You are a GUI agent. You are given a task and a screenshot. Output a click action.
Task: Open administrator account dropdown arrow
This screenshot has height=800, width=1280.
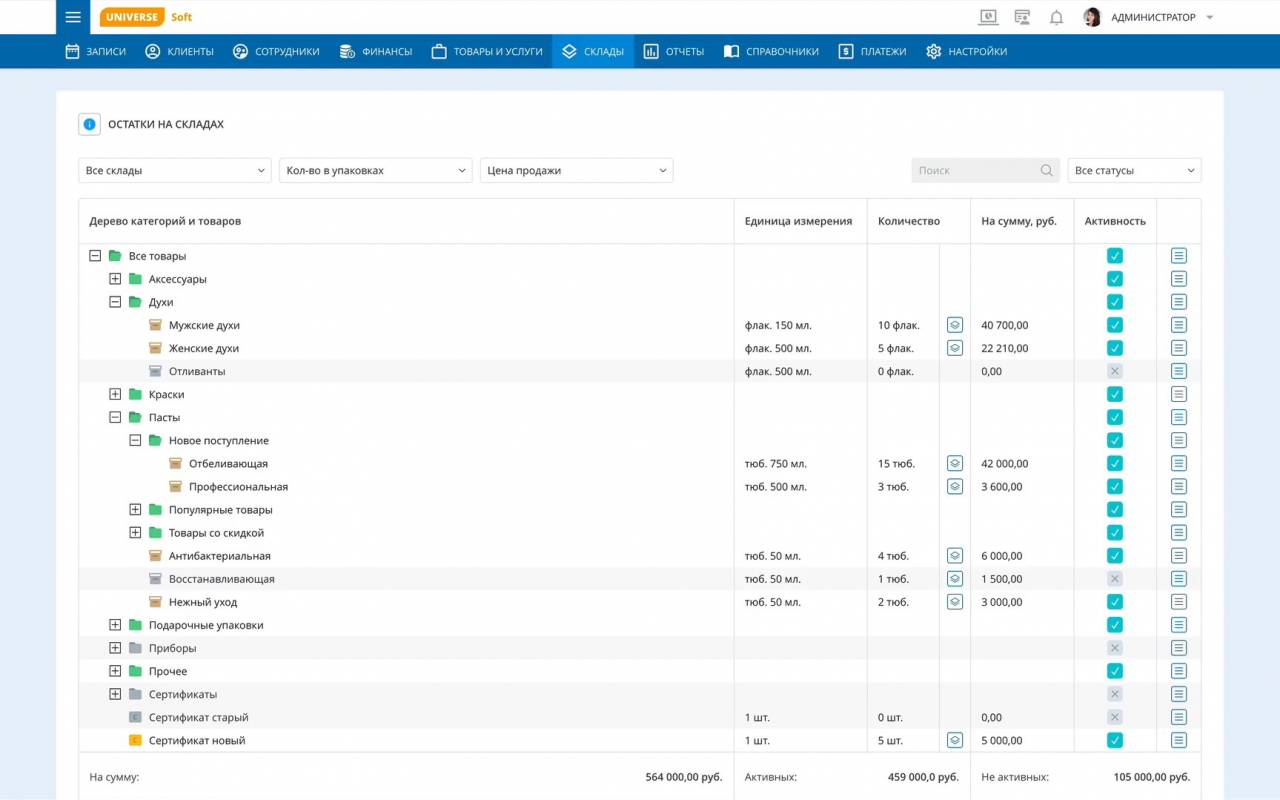(x=1210, y=17)
